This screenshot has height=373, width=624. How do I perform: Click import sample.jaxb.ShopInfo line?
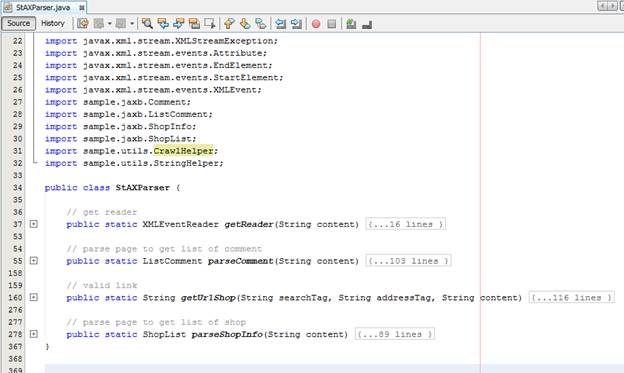click(121, 127)
